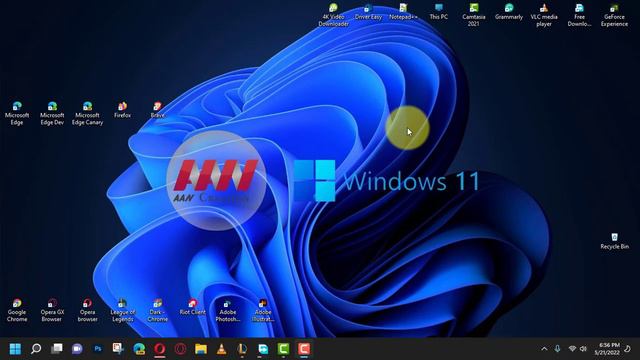Select the Firefox desktop icon
Image resolution: width=640 pixels, height=360 pixels.
click(122, 111)
